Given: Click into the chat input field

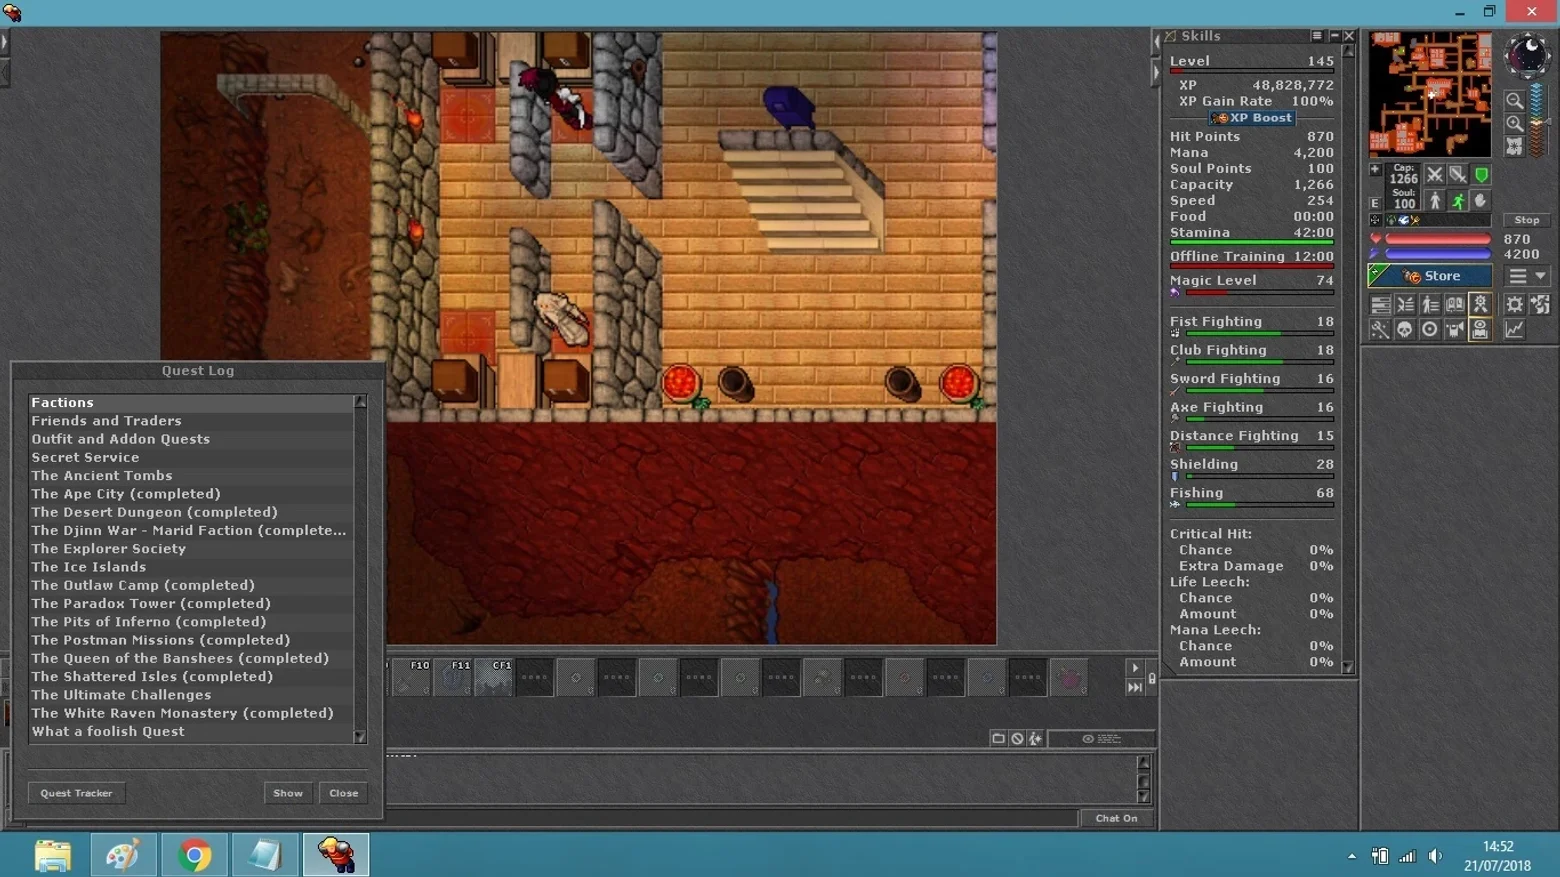Looking at the screenshot, I should [x=732, y=818].
